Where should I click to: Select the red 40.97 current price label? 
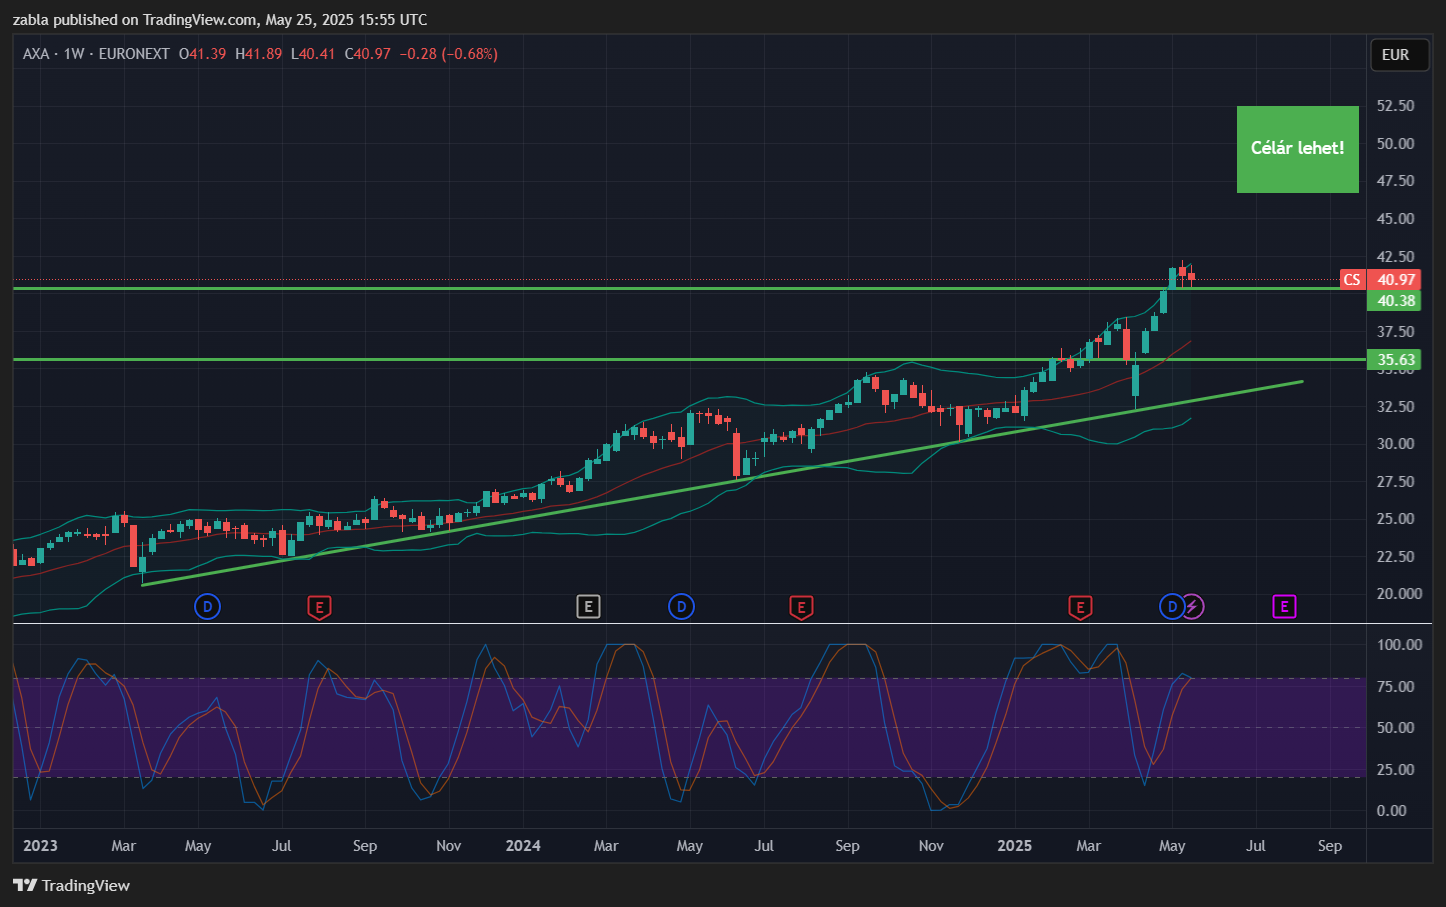(1396, 280)
